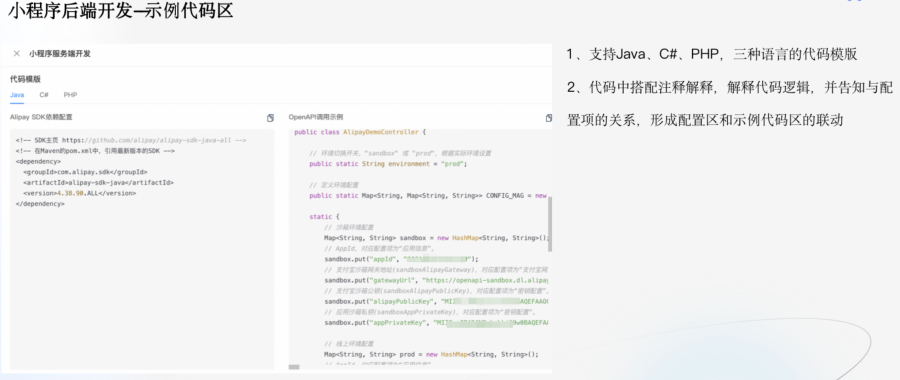Click the 代码模版 heading
This screenshot has width=900, height=380.
25,79
